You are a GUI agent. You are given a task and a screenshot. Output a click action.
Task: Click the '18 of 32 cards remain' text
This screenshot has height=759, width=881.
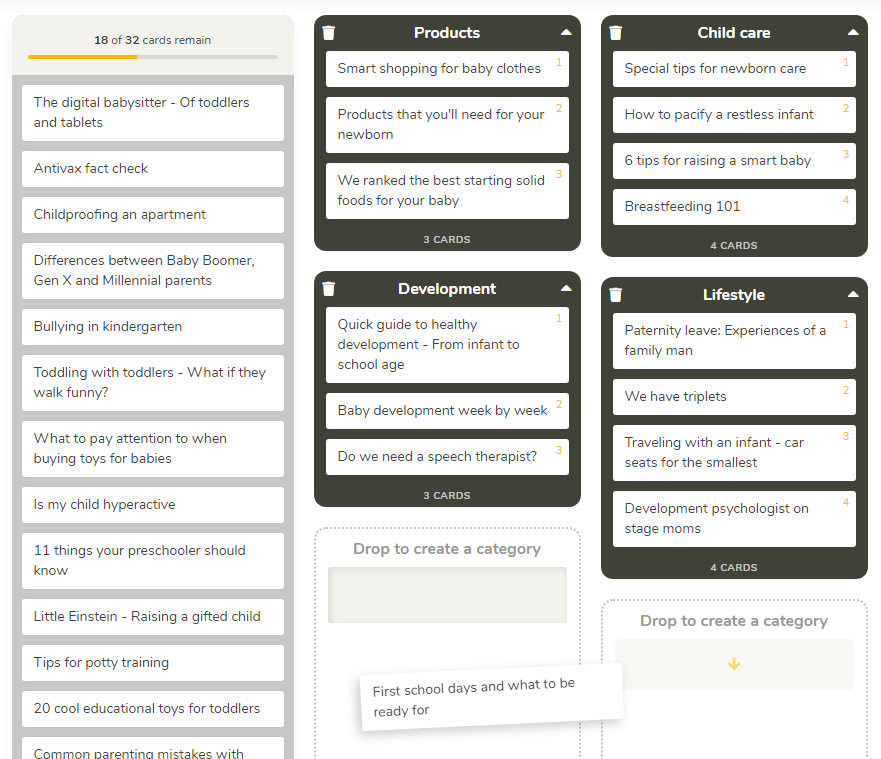pos(153,40)
